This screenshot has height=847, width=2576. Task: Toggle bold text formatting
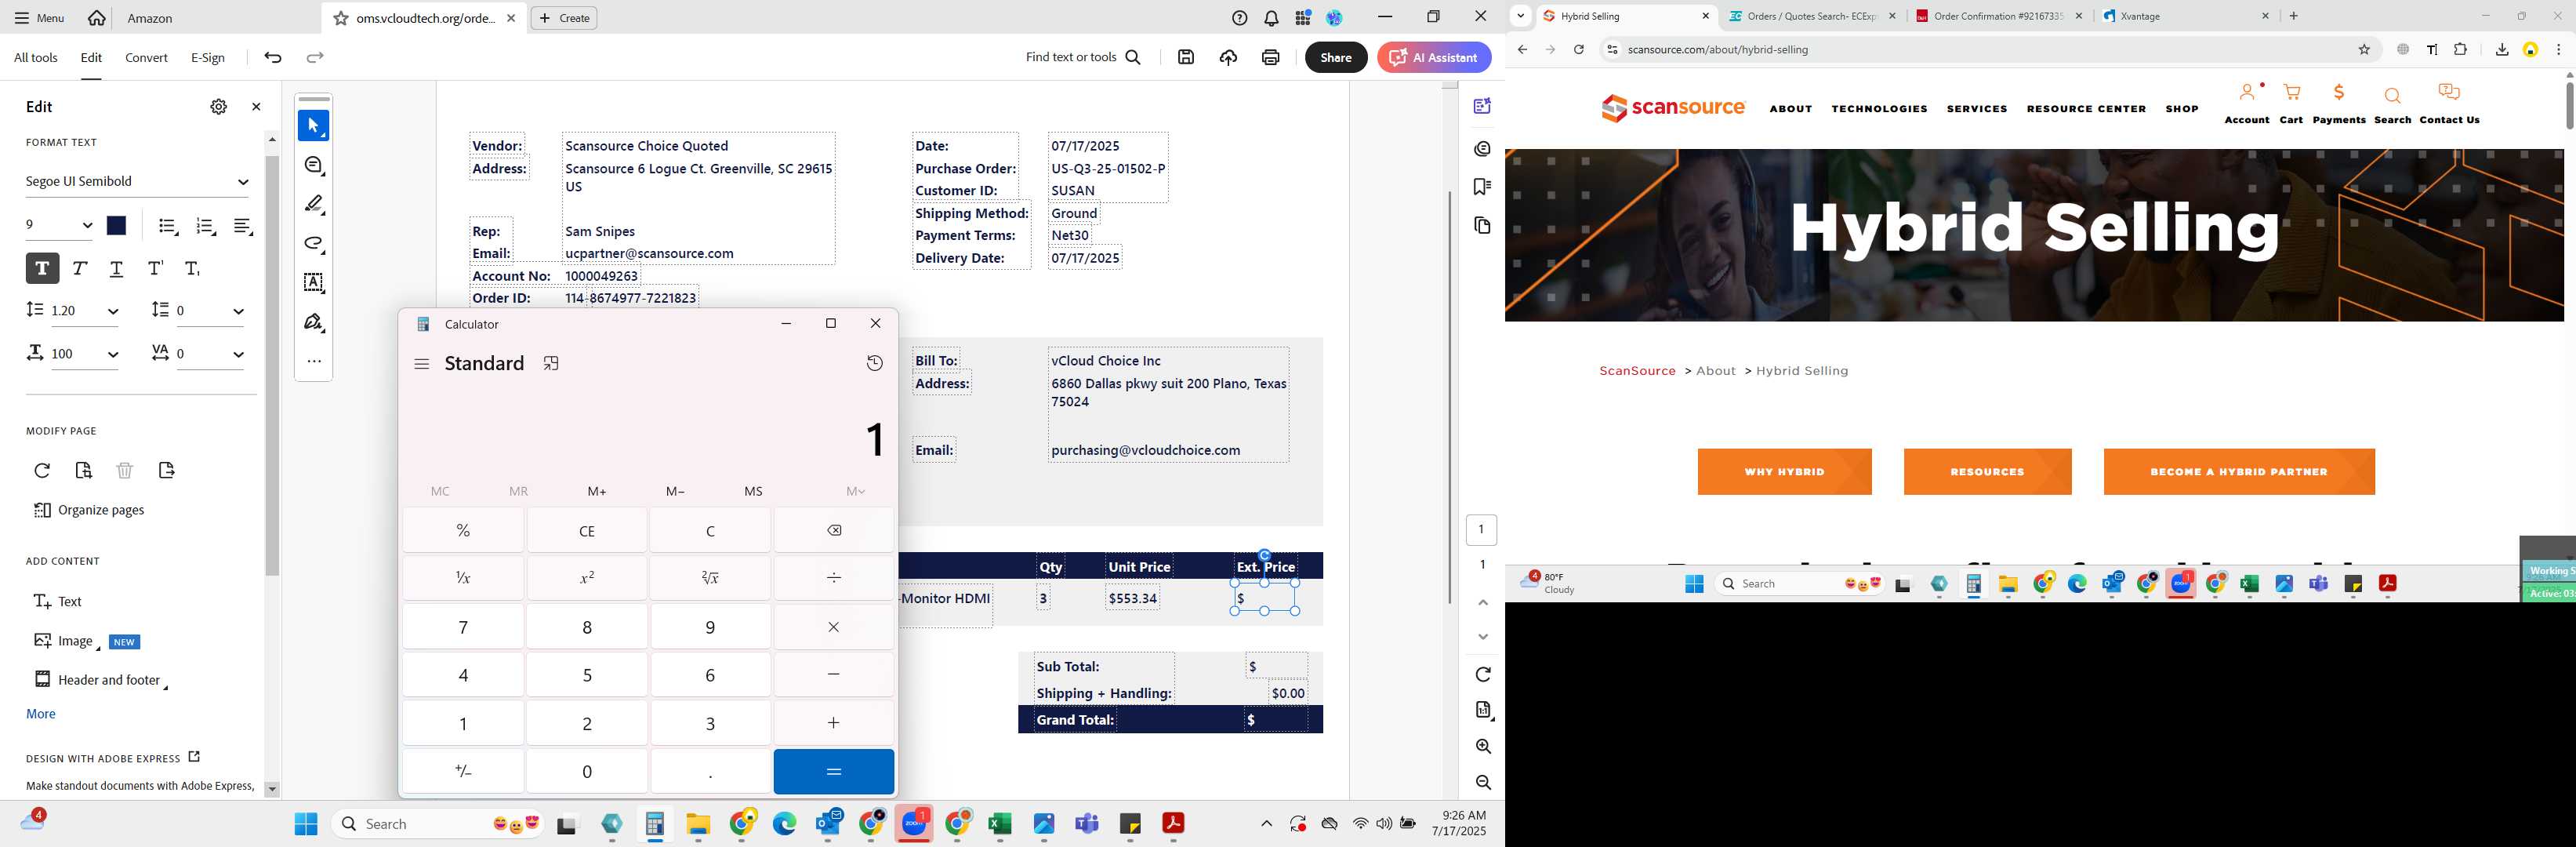tap(42, 268)
